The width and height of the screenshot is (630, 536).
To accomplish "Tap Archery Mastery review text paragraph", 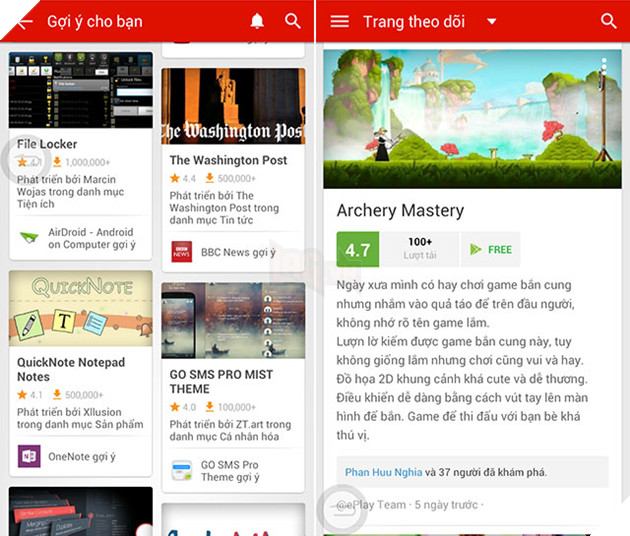I will point(462,360).
